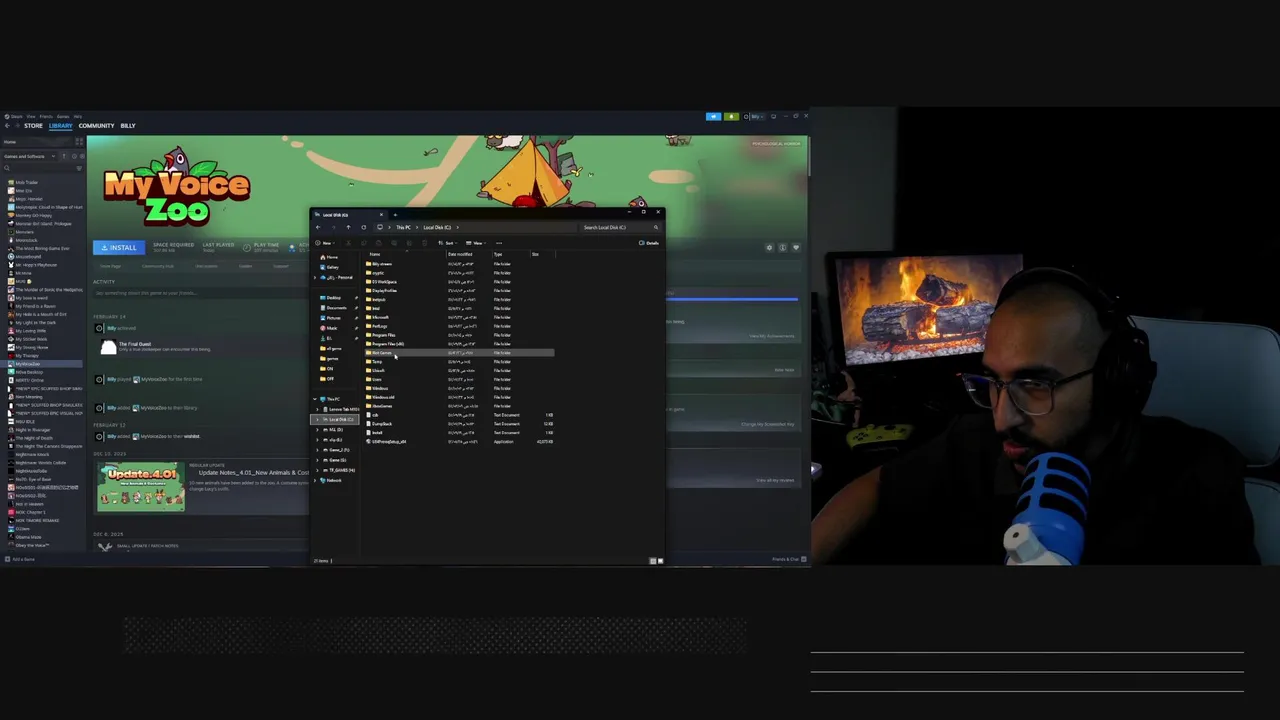Toggle the Details pane button in Explorer
The image size is (1280, 720).
[649, 243]
